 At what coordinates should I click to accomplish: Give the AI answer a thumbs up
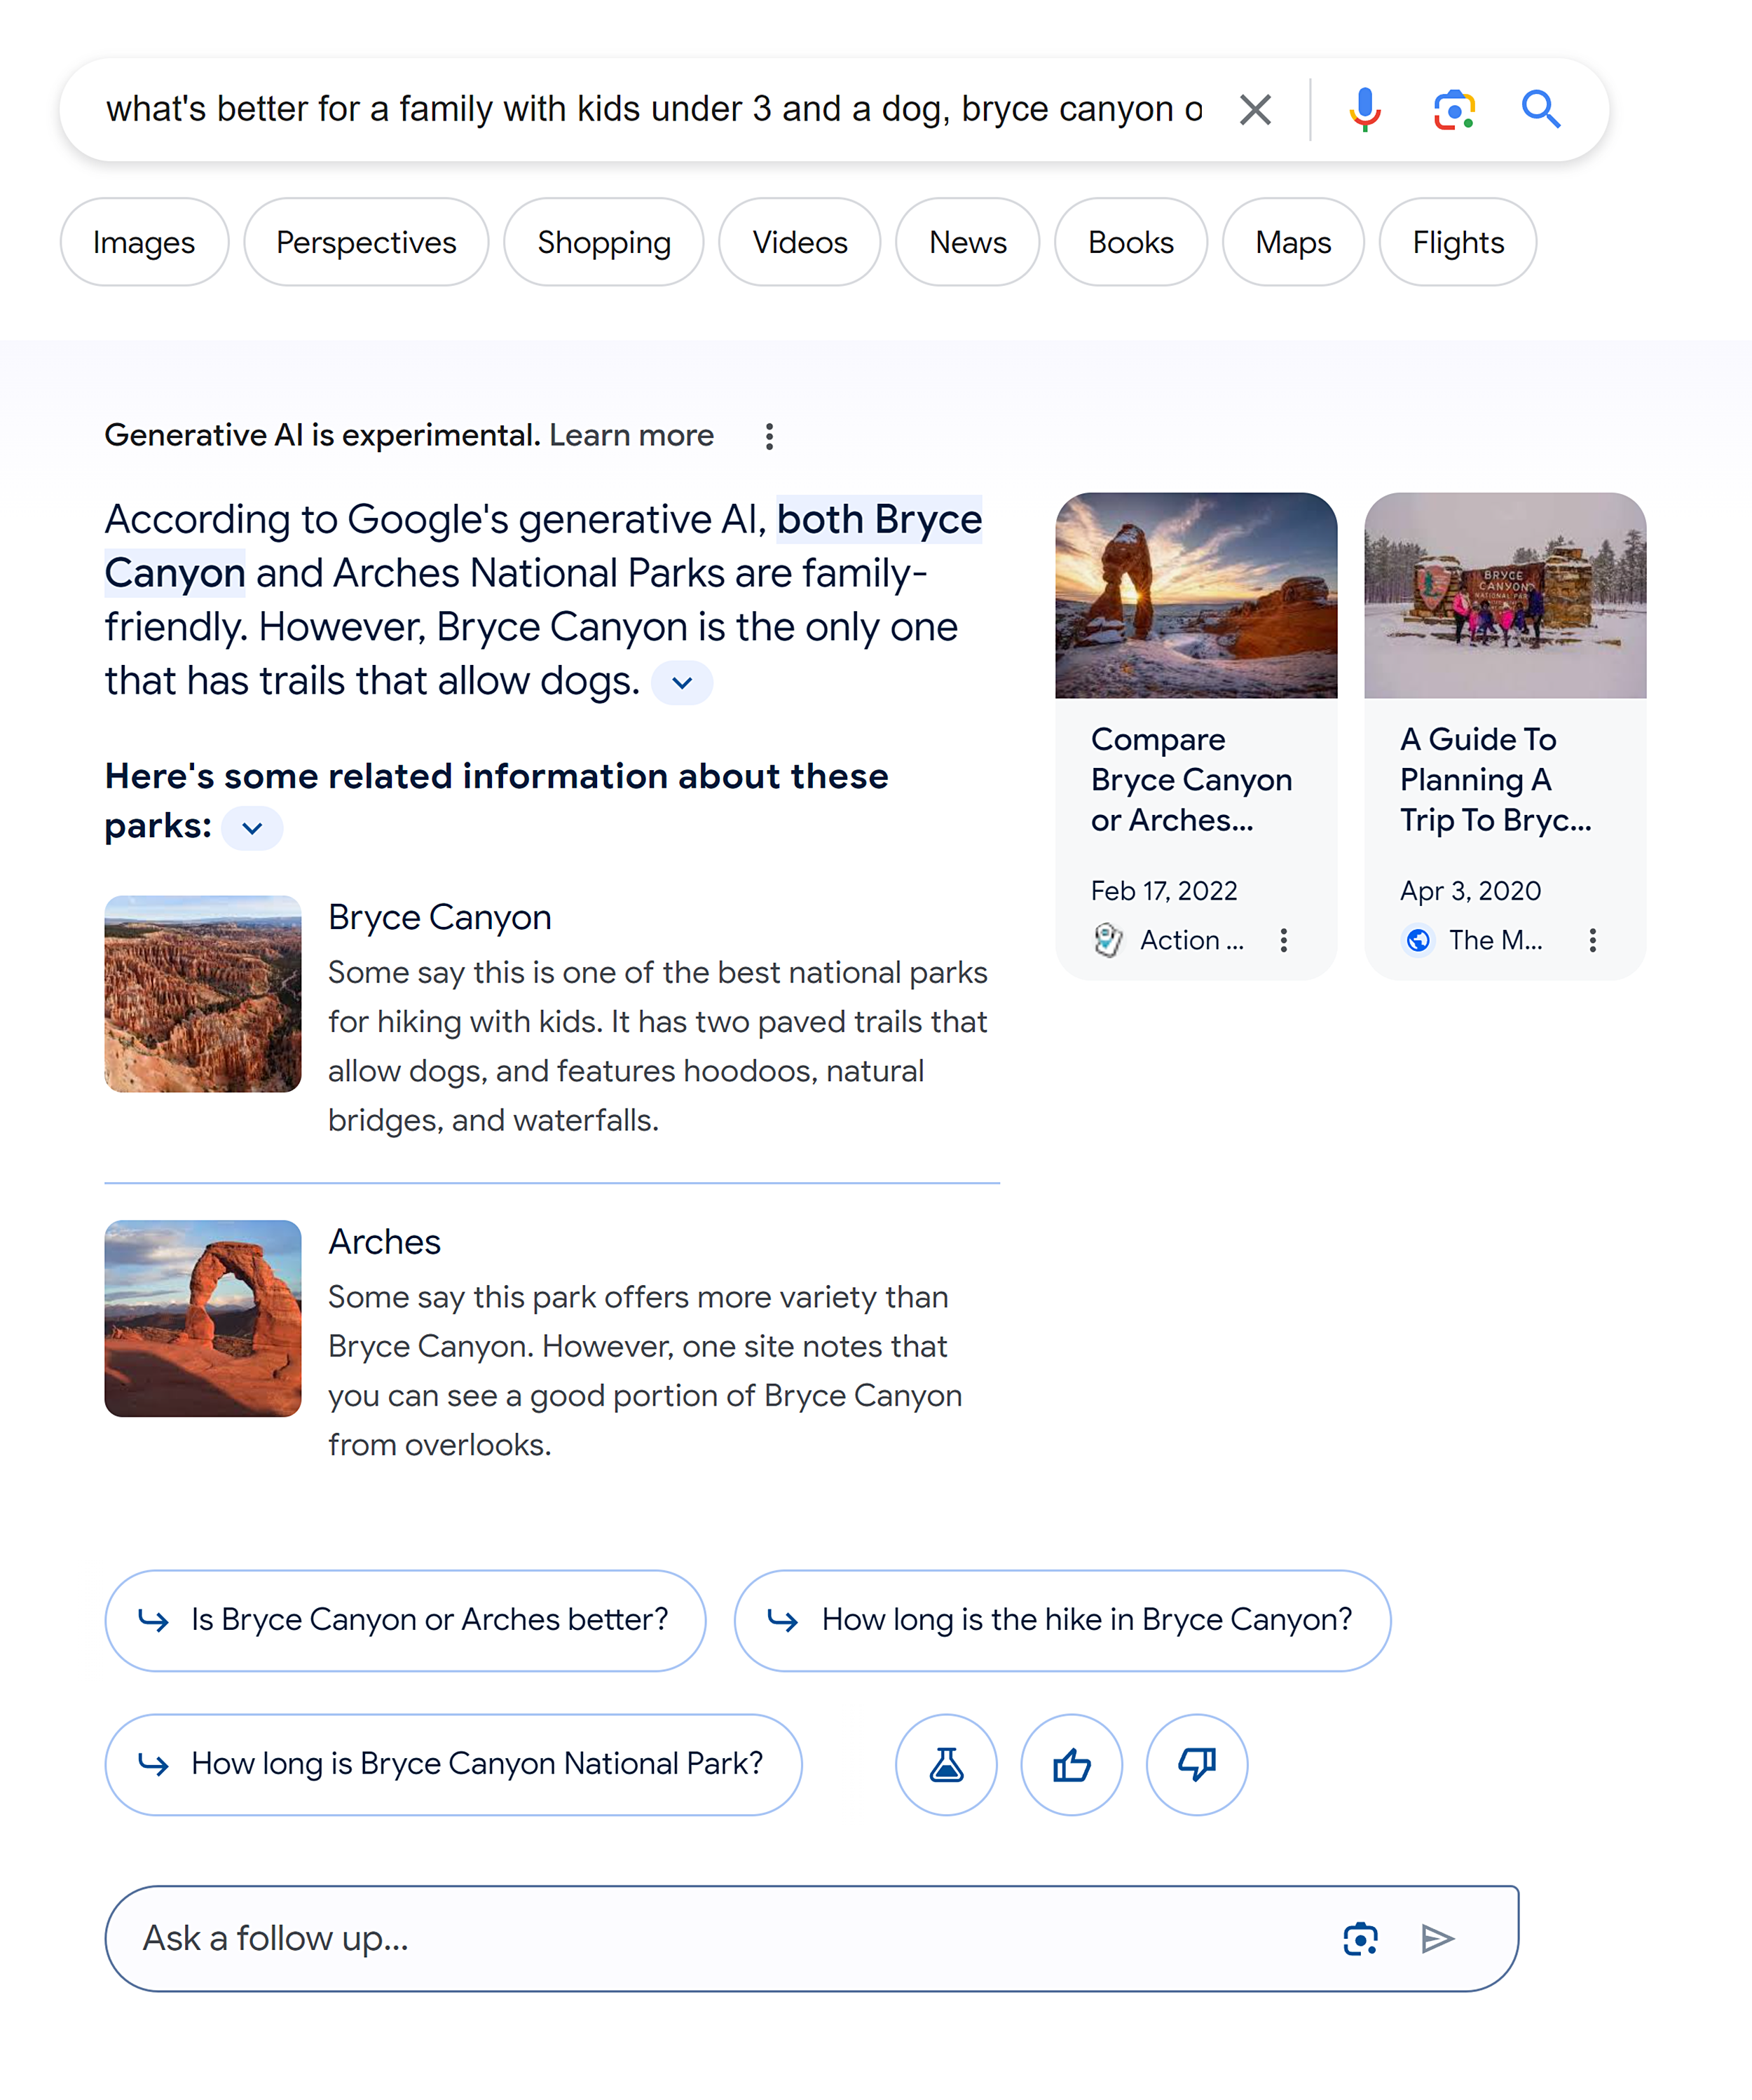click(x=1071, y=1764)
